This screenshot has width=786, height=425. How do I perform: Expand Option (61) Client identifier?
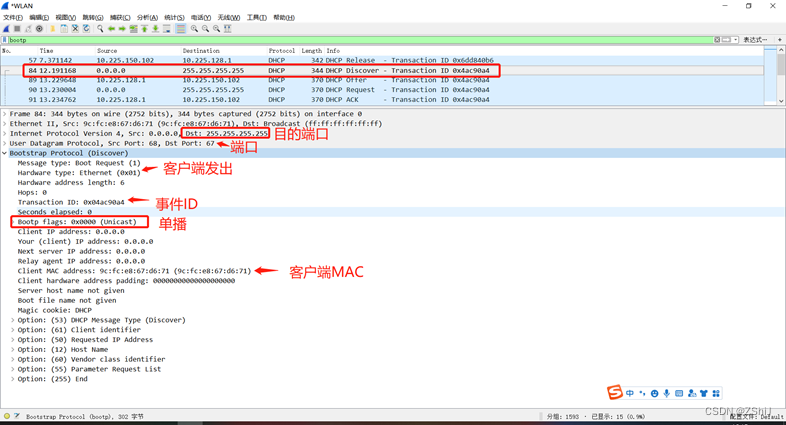pos(13,330)
